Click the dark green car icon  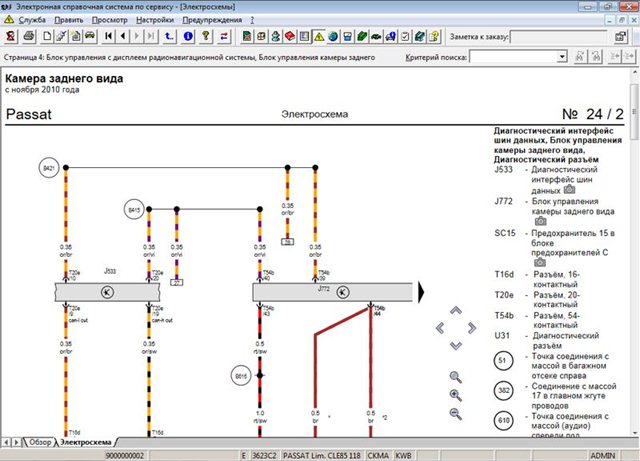click(376, 36)
